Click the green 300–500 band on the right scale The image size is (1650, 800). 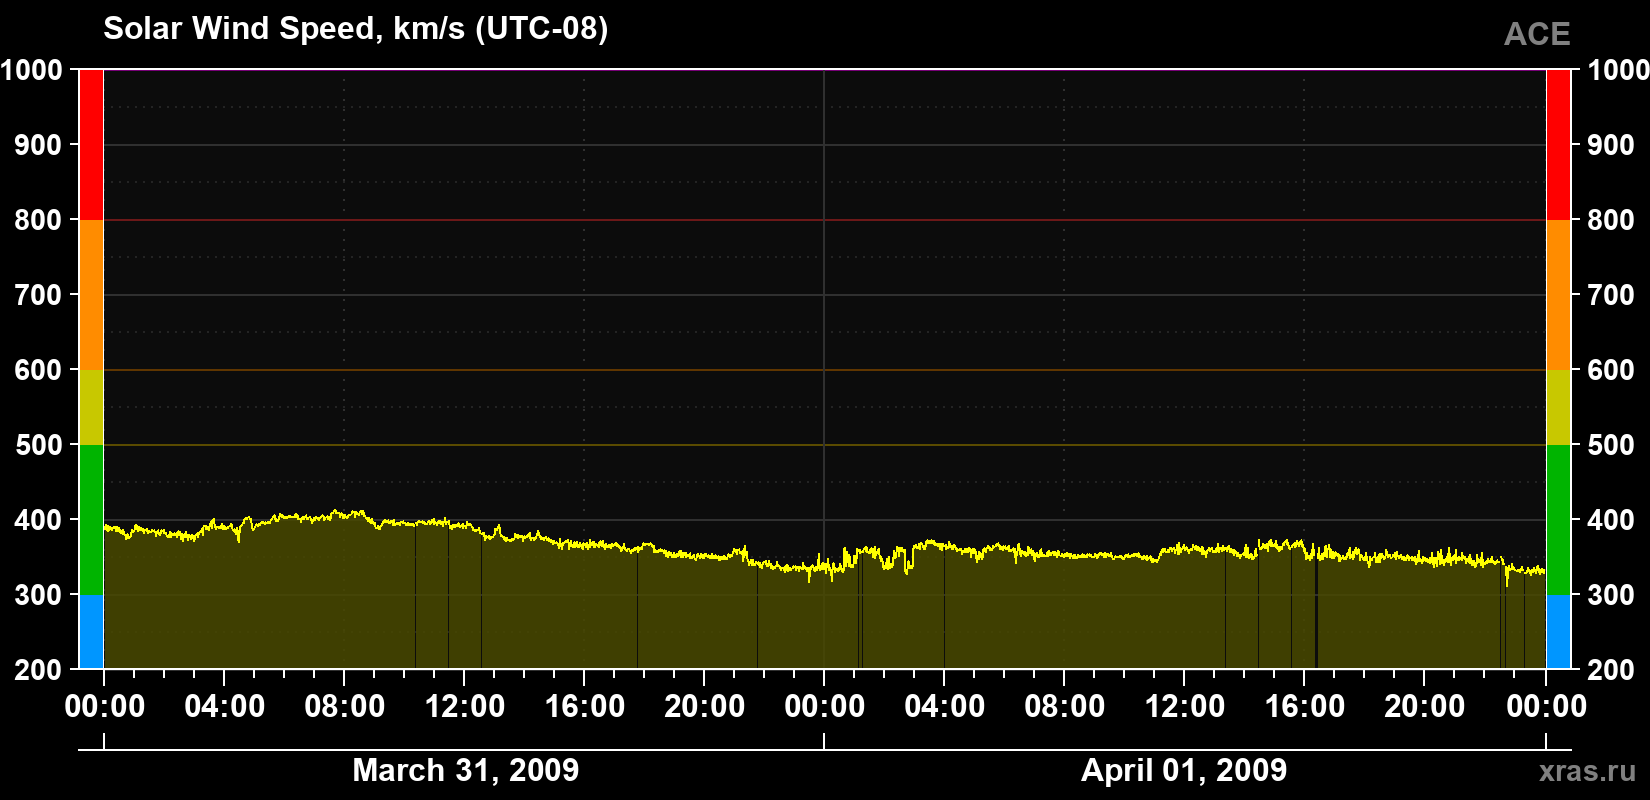point(1559,520)
